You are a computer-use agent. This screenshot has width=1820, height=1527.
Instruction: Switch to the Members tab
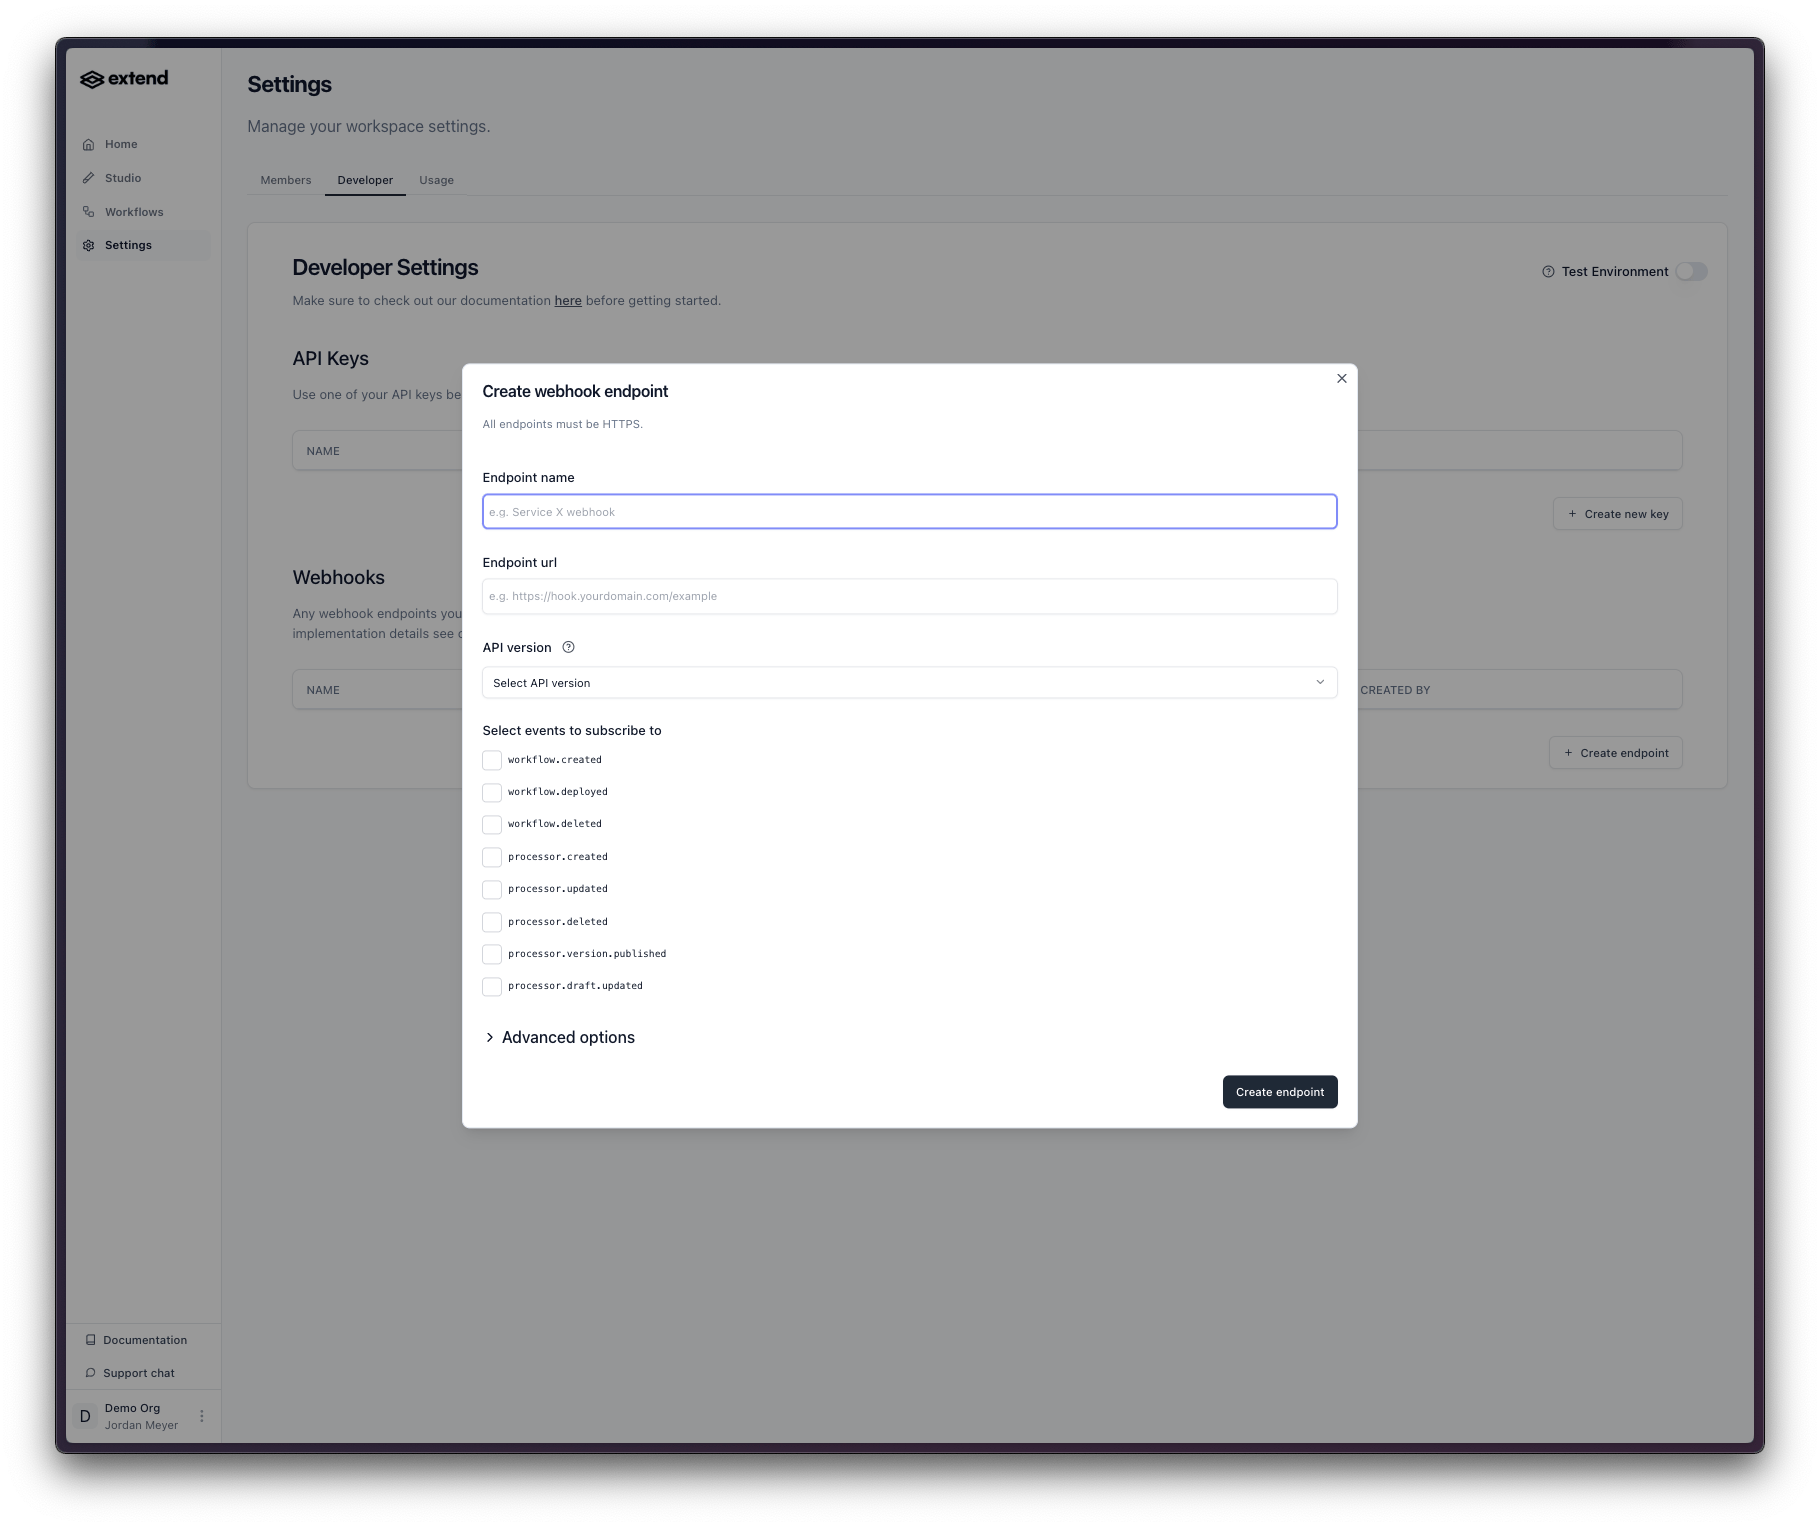(x=286, y=181)
